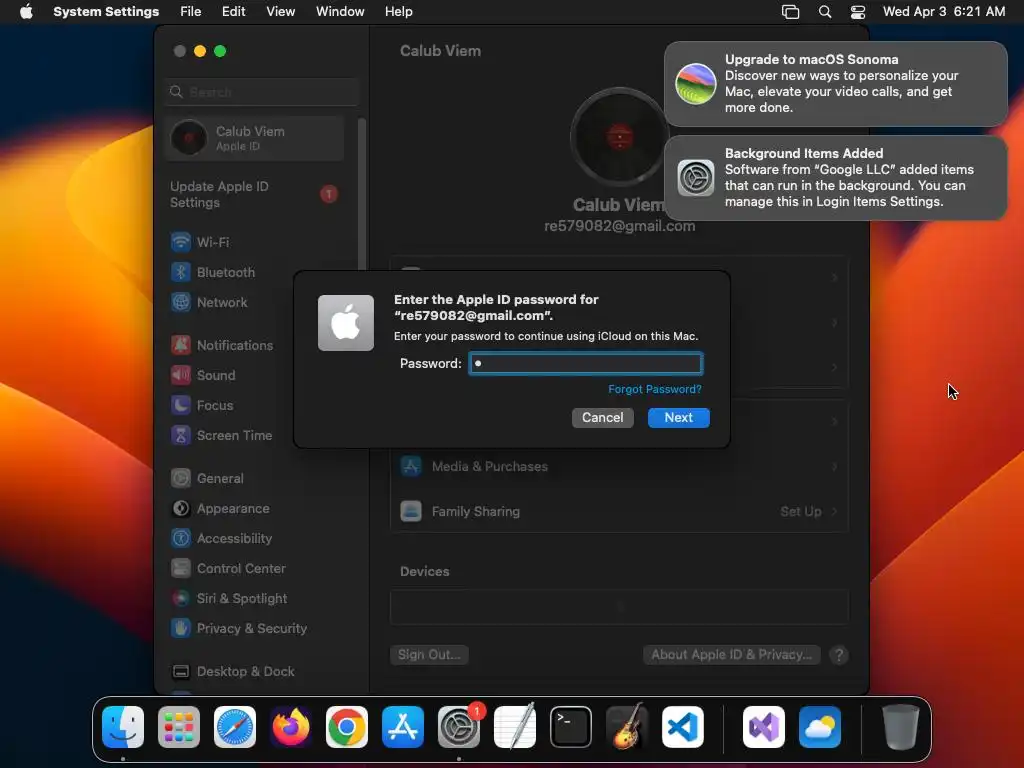Viewport: 1024px width, 768px height.
Task: Open Family Sharing Set Up row
Action: tap(619, 511)
